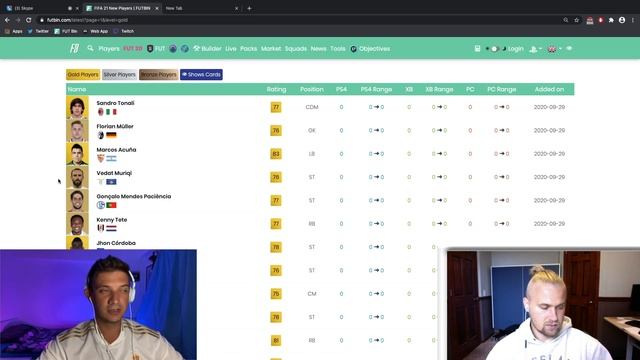The width and height of the screenshot is (640, 360).
Task: Expand the PlayStation platform dropdown
Action: [x=536, y=49]
